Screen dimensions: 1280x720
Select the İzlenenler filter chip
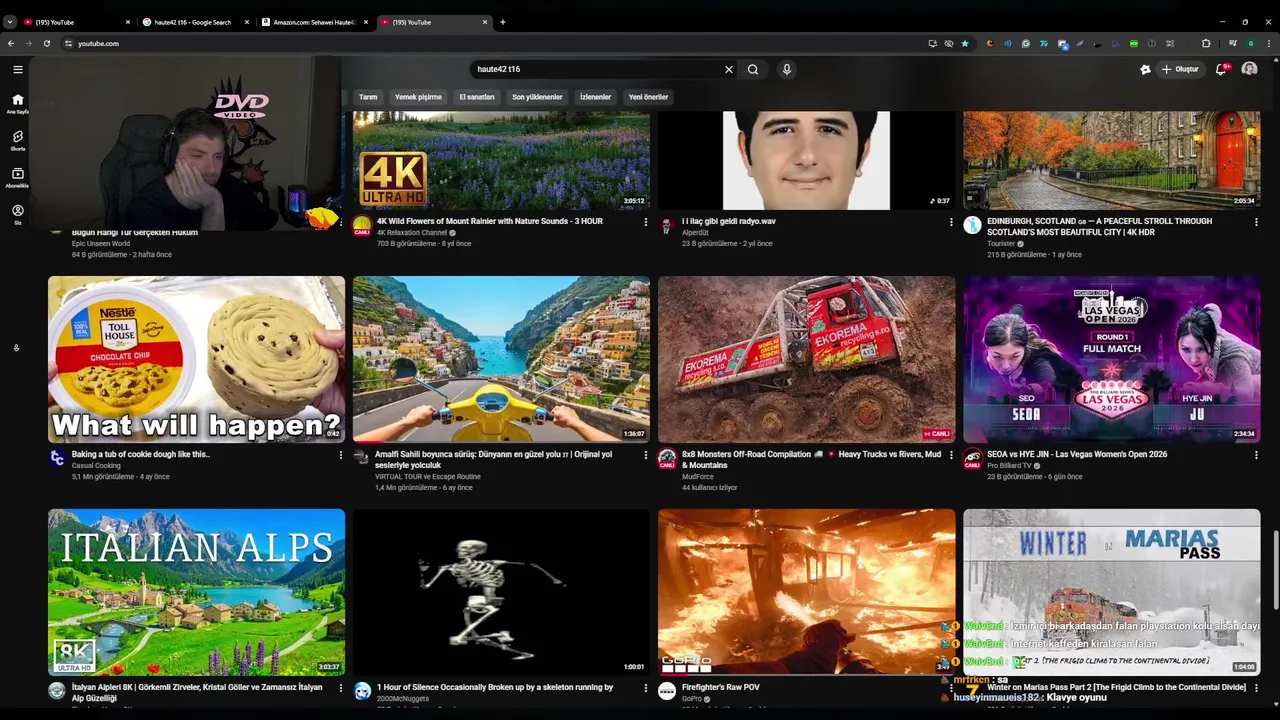pyautogui.click(x=595, y=97)
